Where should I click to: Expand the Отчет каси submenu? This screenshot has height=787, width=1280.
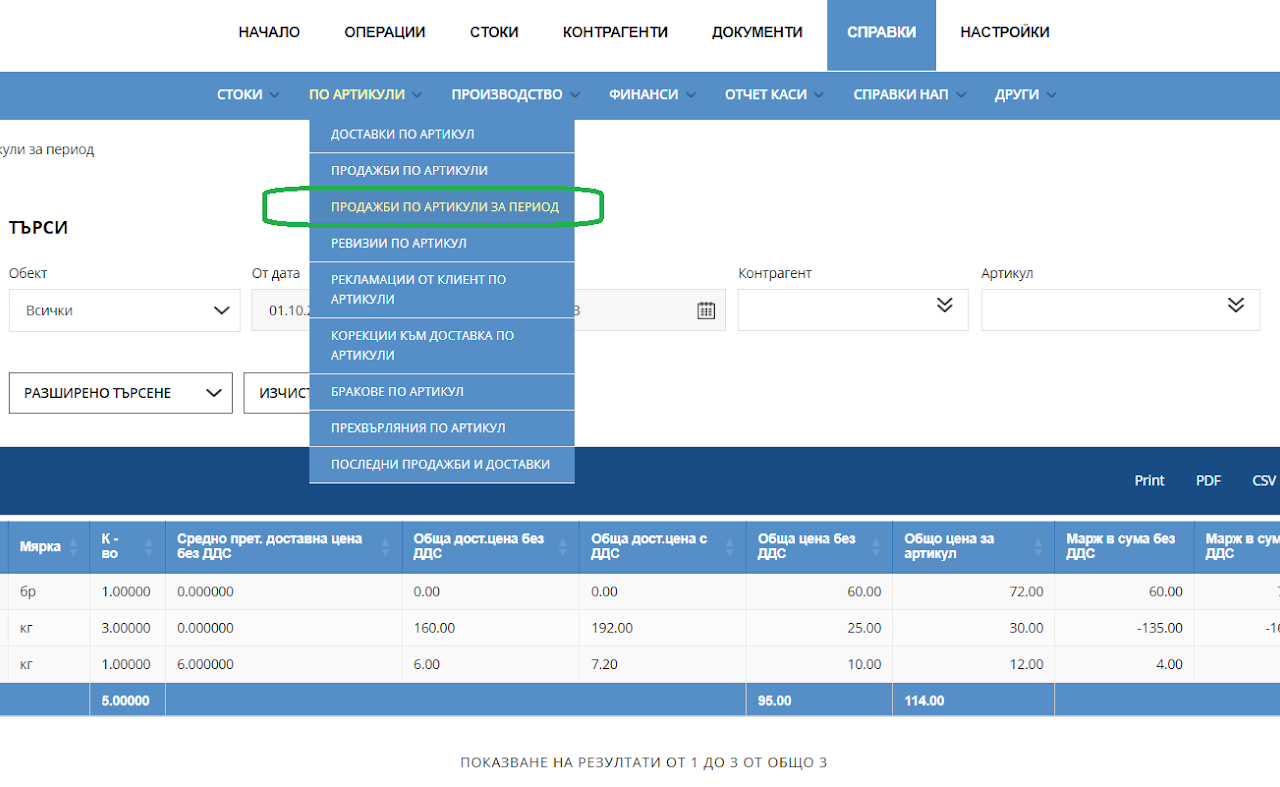[x=774, y=95]
